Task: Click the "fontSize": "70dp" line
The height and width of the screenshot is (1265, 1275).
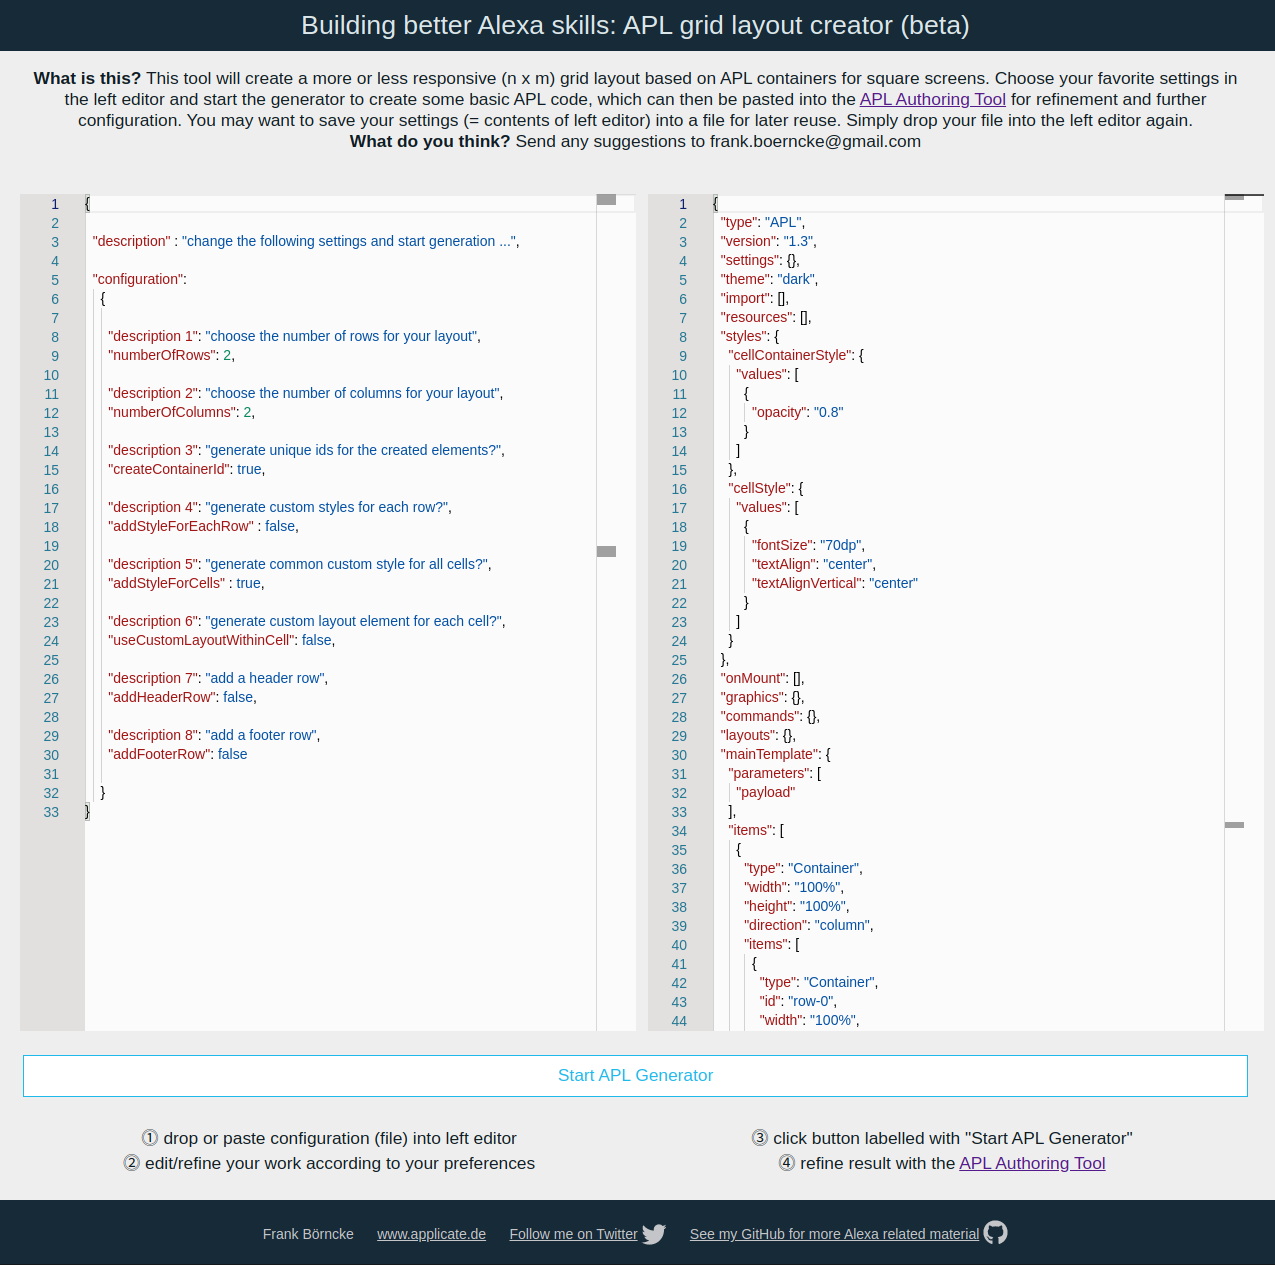Action: (808, 545)
